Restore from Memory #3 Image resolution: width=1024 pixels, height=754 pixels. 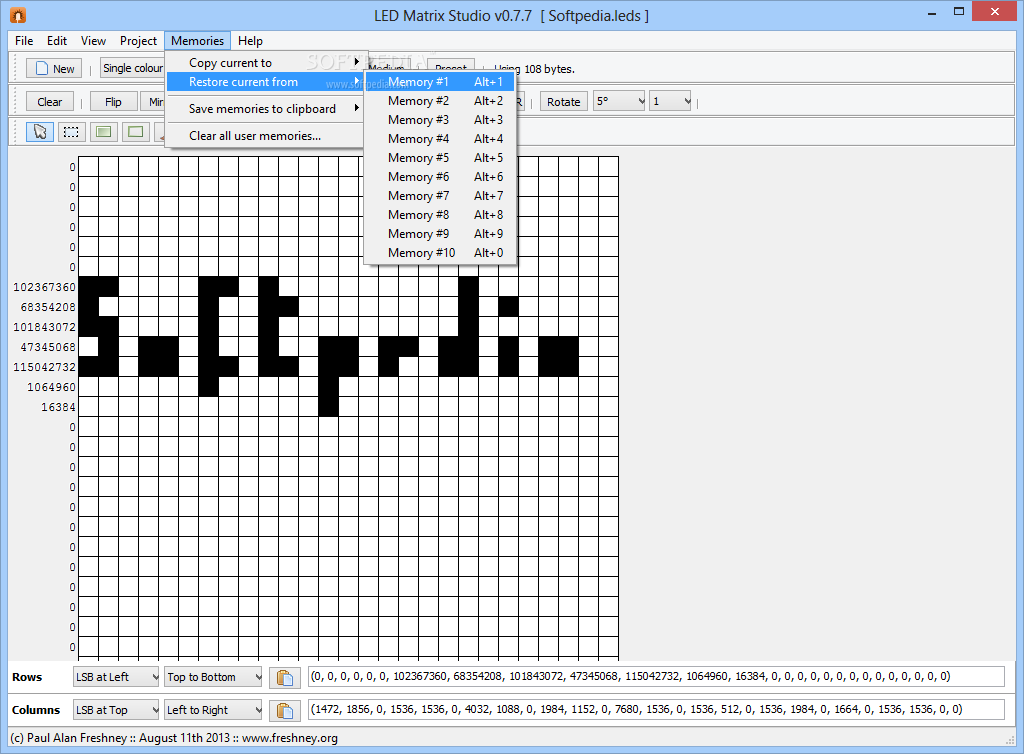tap(440, 119)
